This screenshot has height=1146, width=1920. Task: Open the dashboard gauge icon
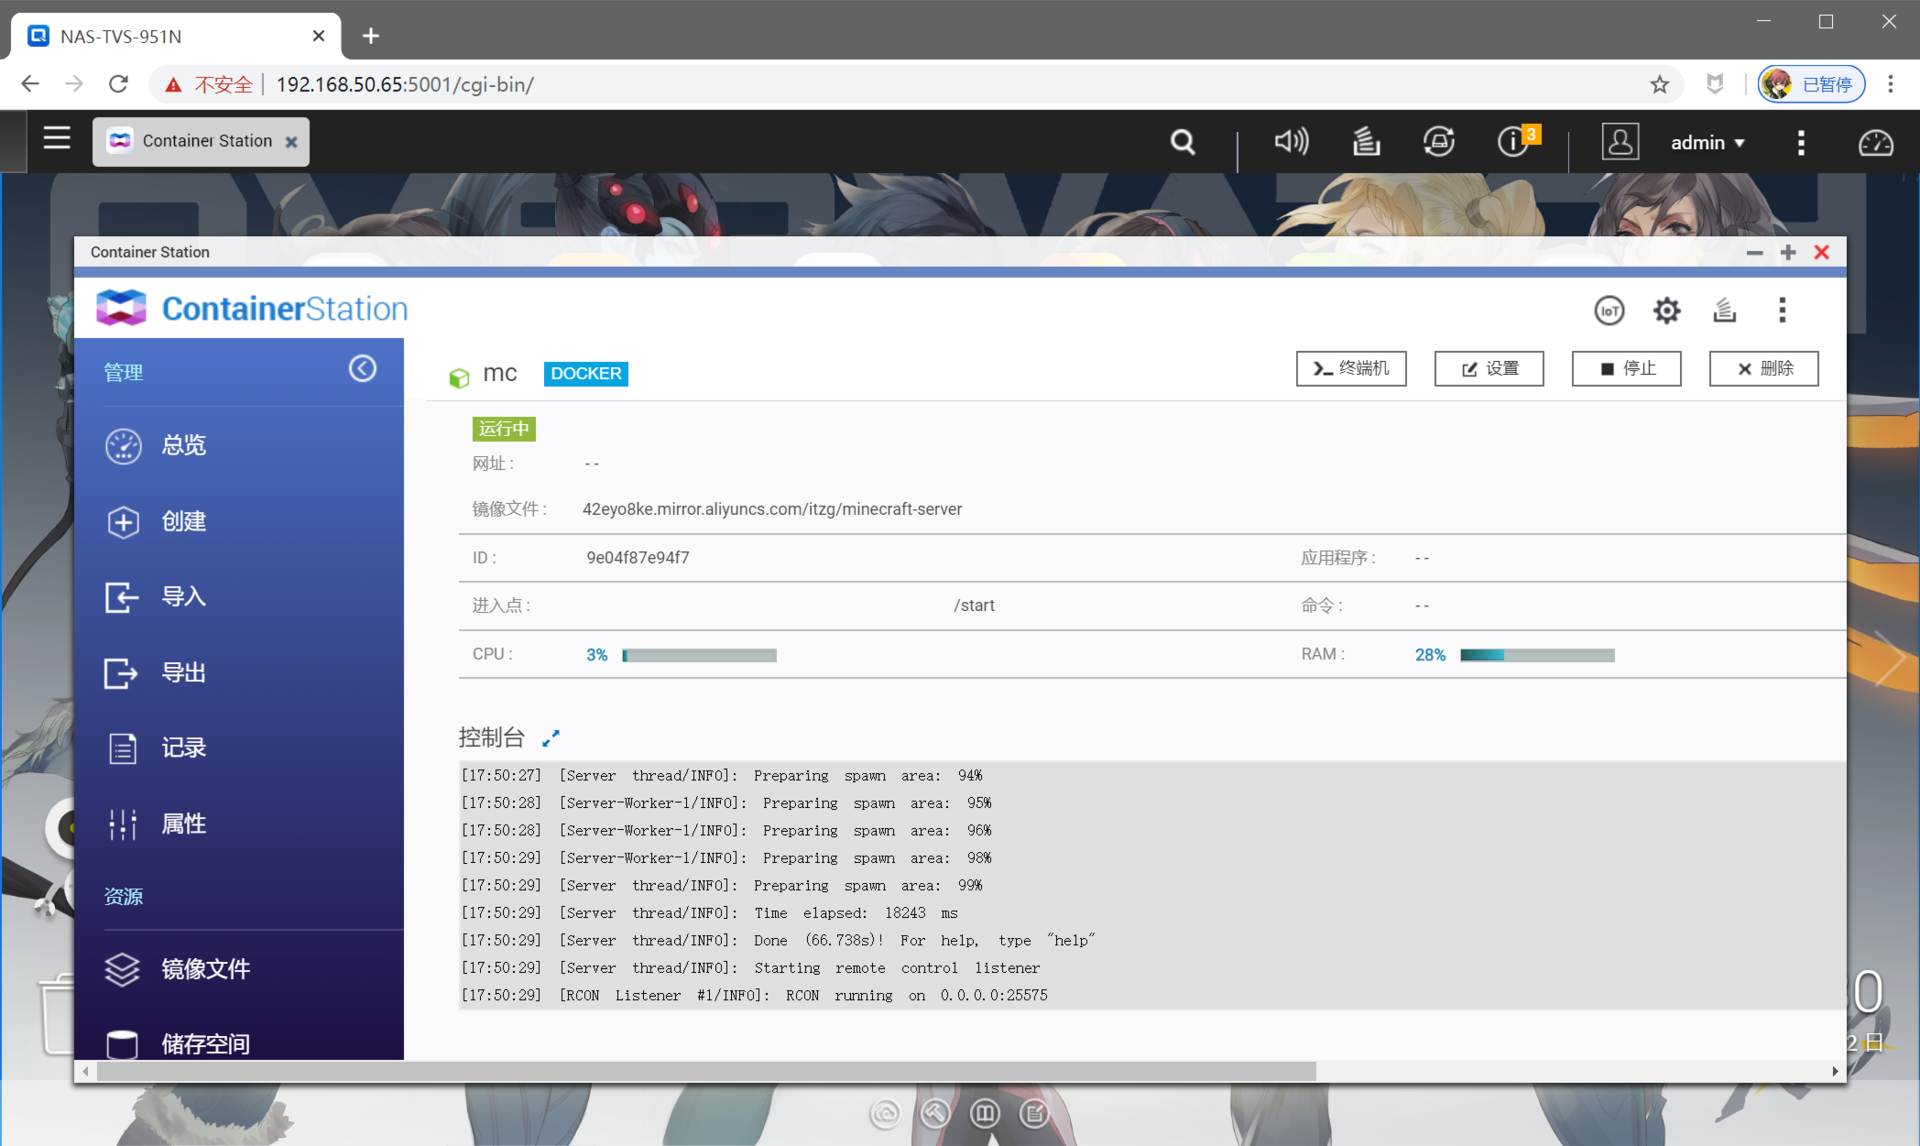[x=1875, y=142]
